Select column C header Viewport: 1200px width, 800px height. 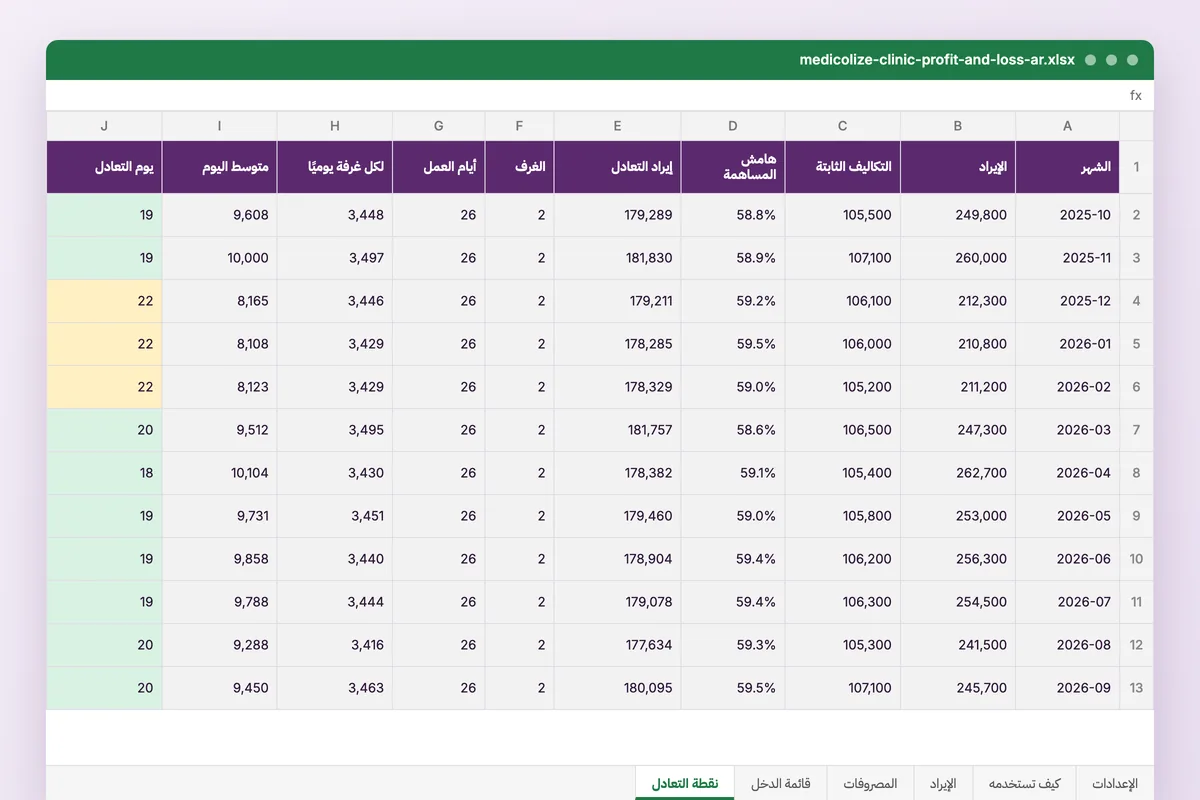843,126
